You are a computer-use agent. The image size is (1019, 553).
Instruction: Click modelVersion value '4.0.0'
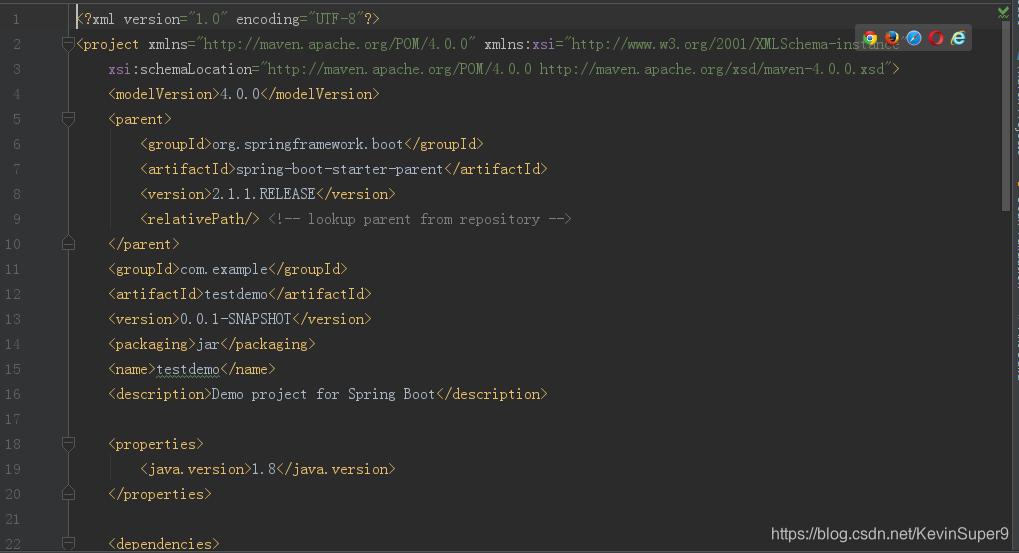(240, 94)
